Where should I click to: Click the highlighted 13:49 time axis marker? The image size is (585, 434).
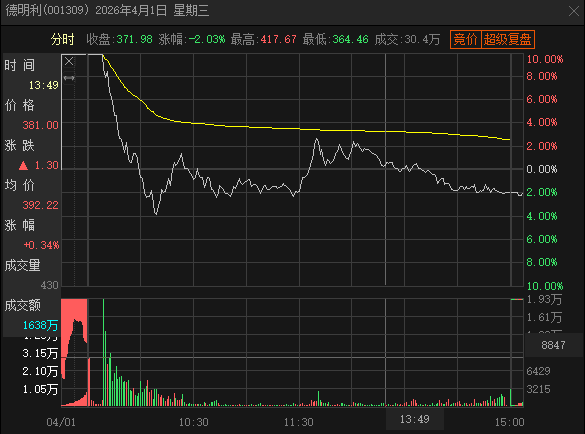click(414, 419)
